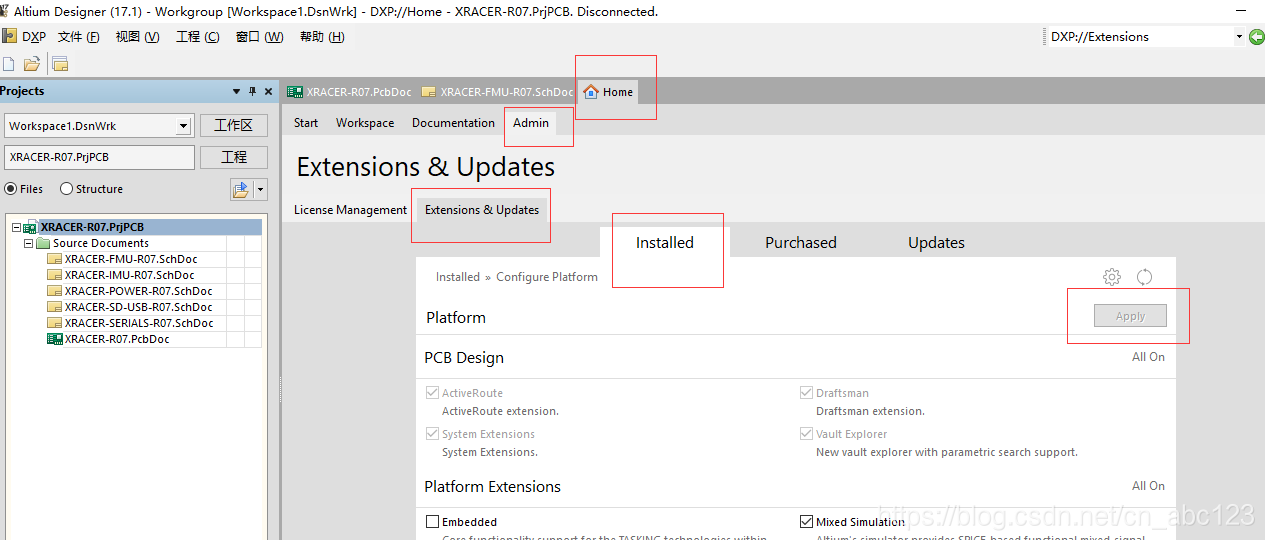Select the Updates tab
The width and height of the screenshot is (1265, 540).
[936, 243]
